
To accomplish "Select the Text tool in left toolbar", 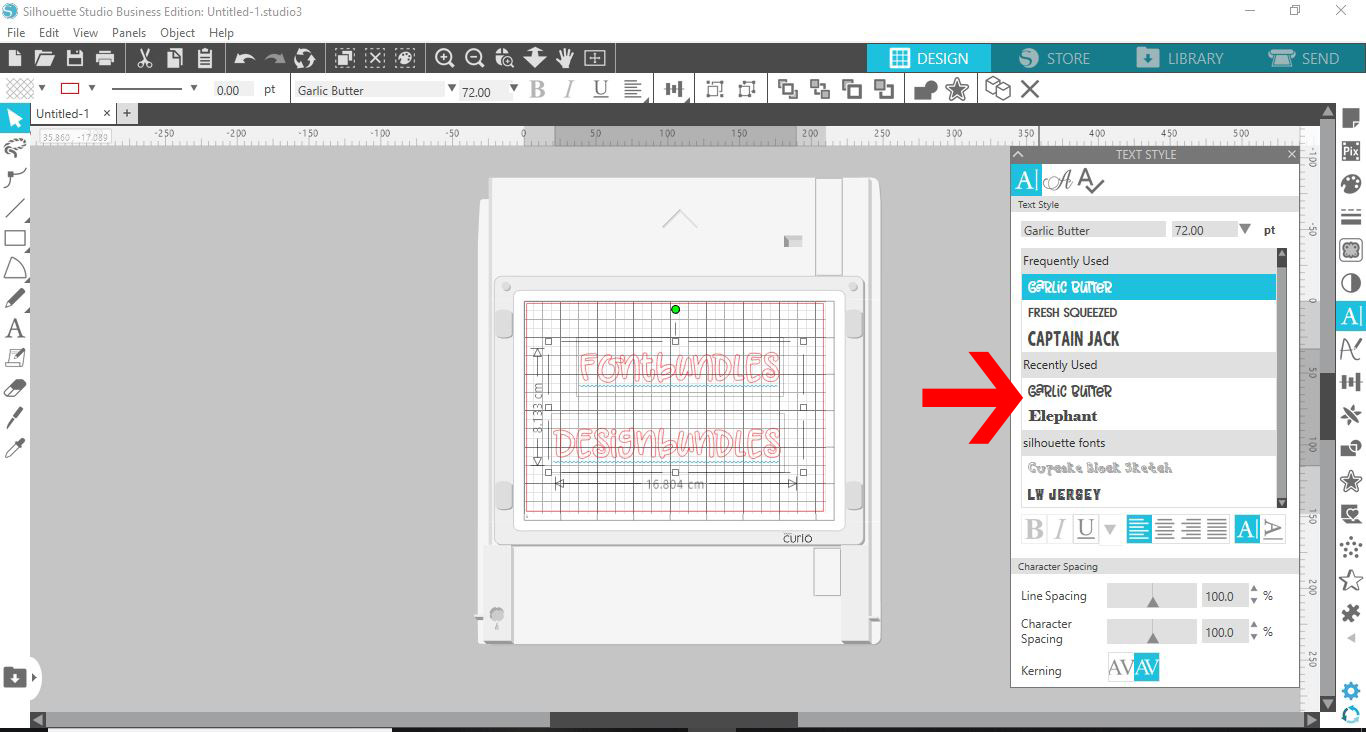I will pos(15,328).
